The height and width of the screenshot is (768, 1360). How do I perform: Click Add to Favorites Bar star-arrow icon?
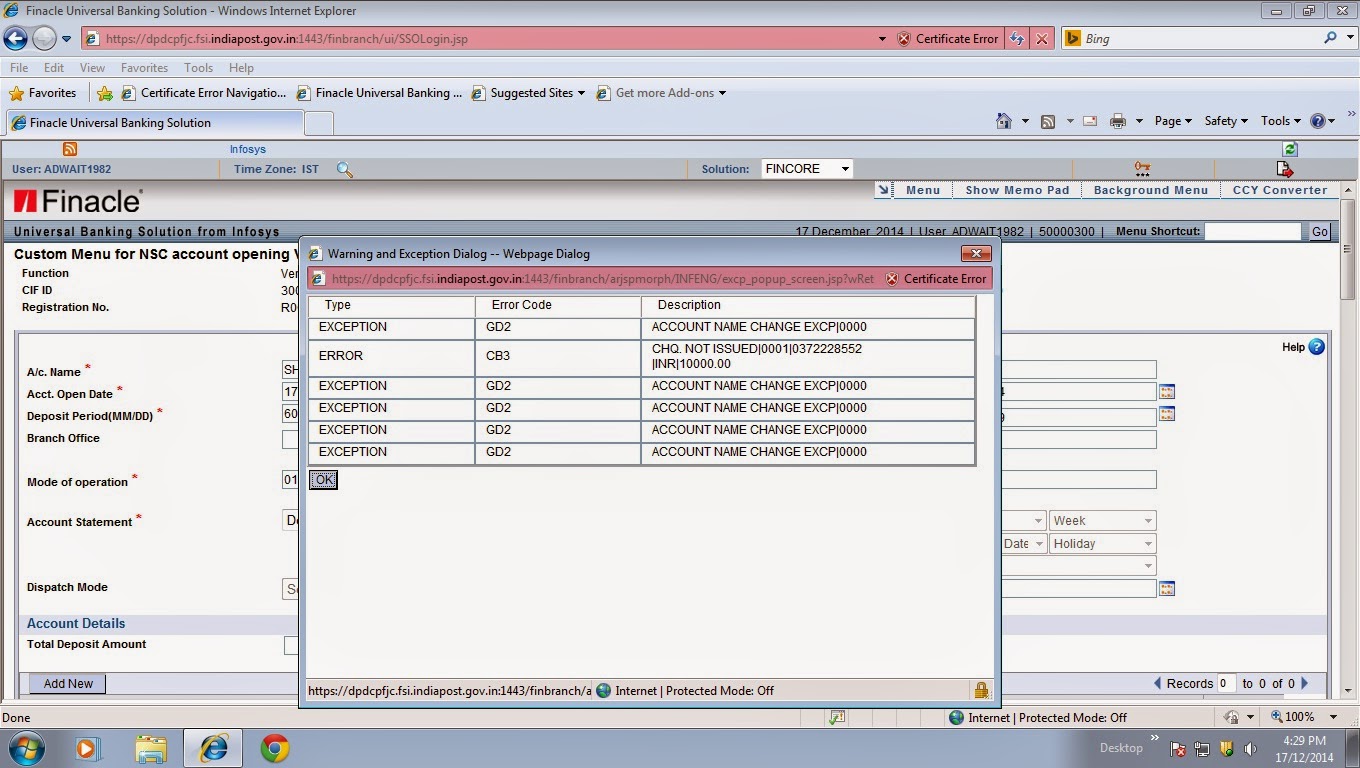point(105,93)
